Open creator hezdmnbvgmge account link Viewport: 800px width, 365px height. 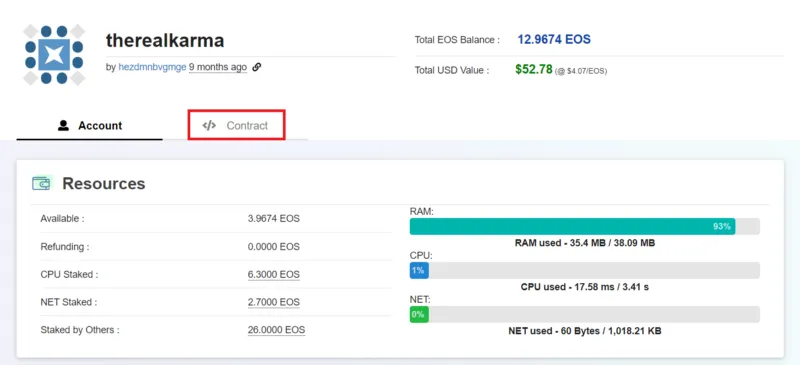click(152, 67)
